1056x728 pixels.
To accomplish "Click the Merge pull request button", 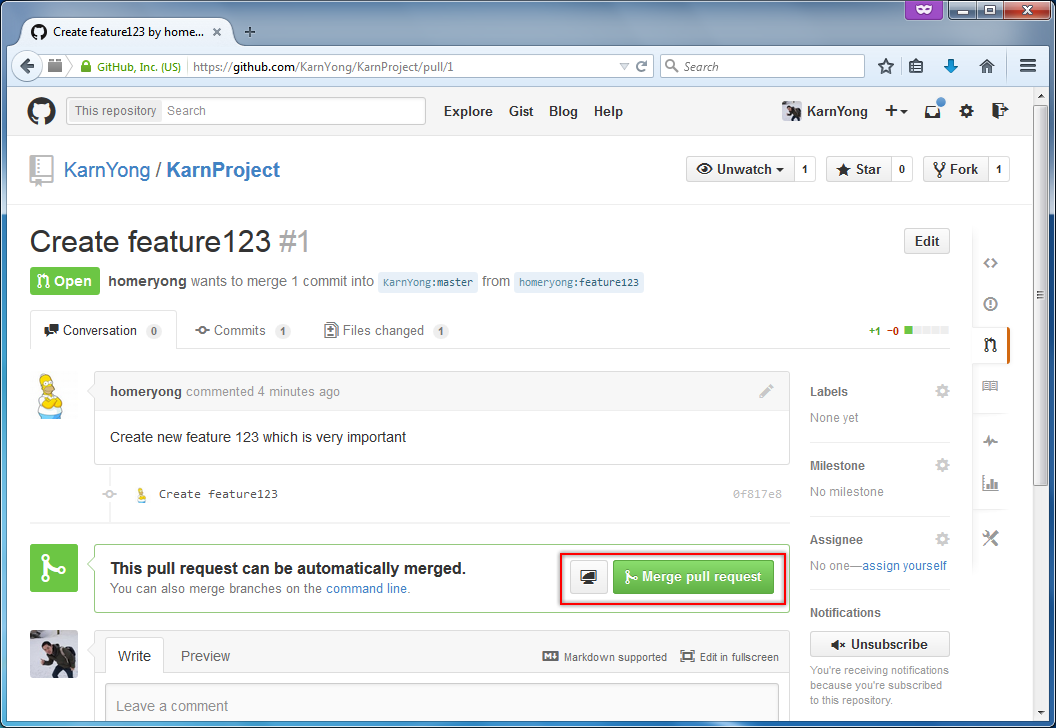I will [x=693, y=577].
